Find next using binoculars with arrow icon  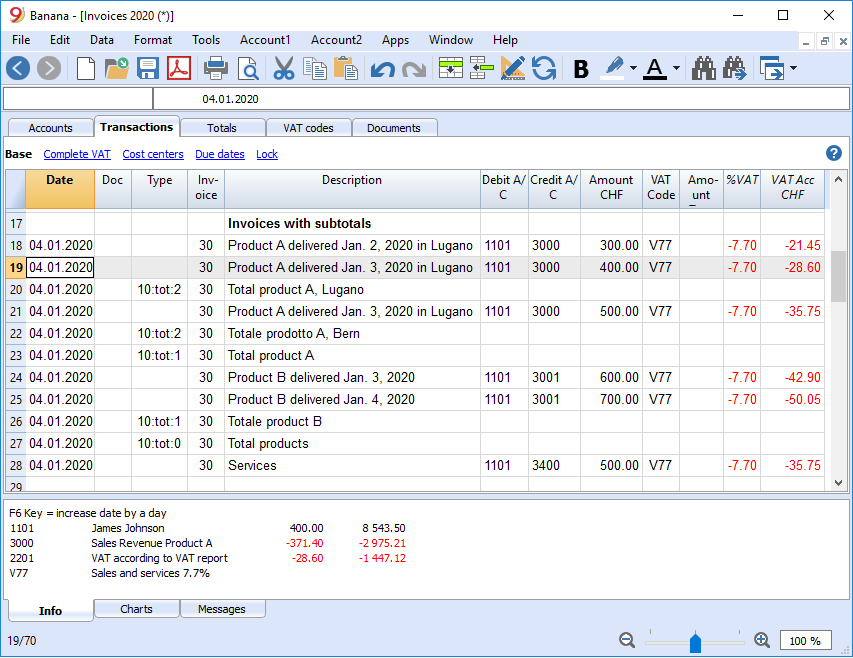click(735, 69)
